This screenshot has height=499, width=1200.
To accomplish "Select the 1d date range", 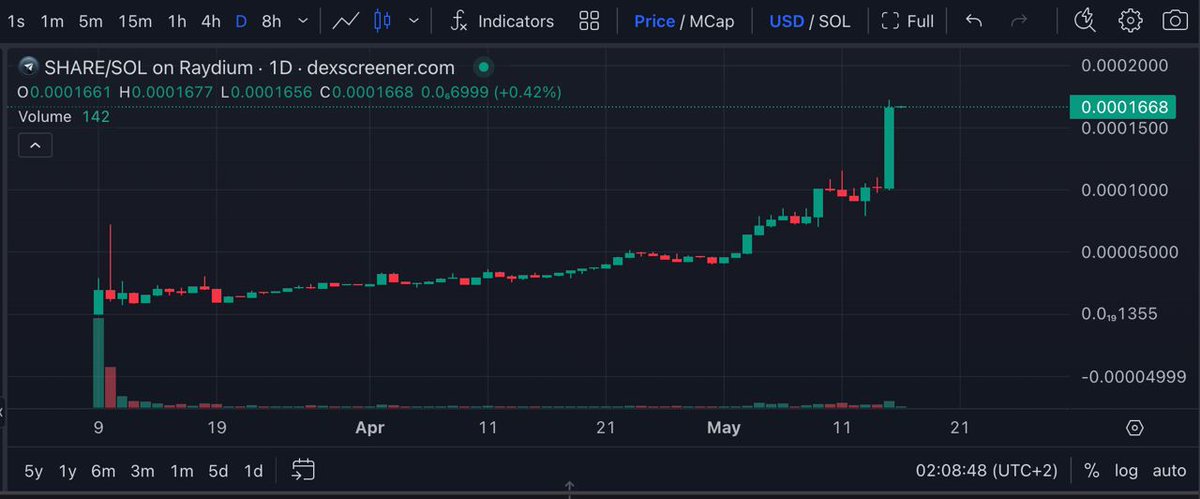I will click(x=254, y=470).
